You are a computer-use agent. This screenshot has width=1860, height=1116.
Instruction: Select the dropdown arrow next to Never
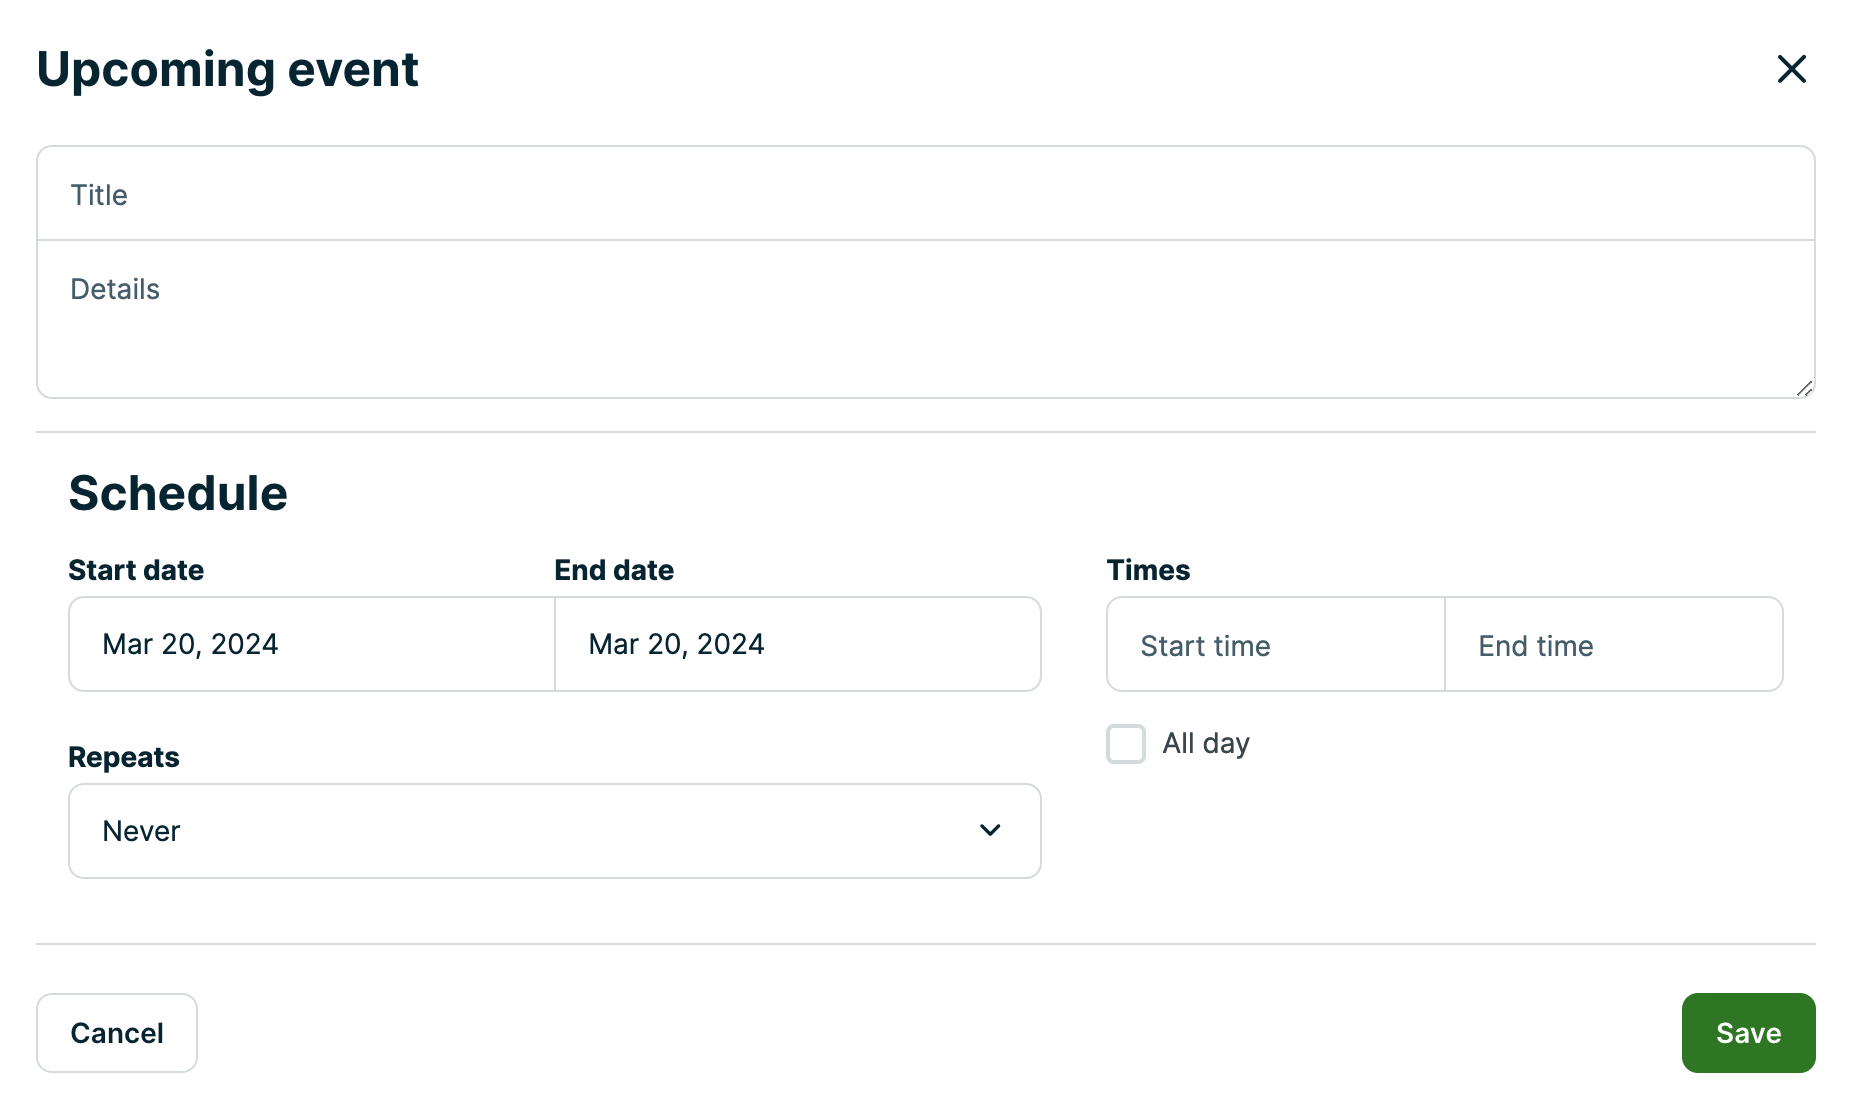click(x=990, y=831)
